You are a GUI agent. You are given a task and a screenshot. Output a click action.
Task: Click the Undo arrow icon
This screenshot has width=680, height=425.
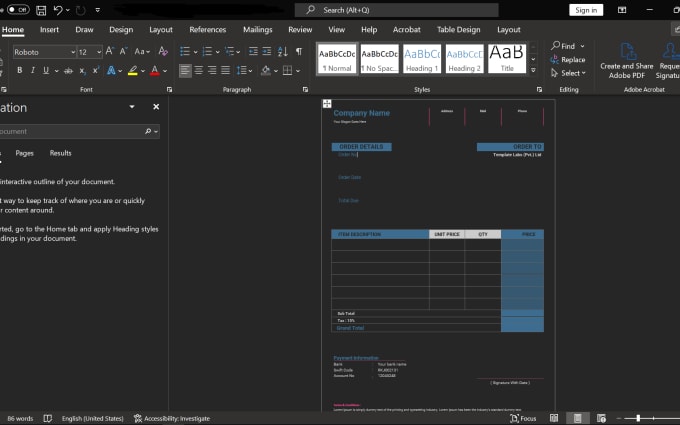(x=58, y=10)
